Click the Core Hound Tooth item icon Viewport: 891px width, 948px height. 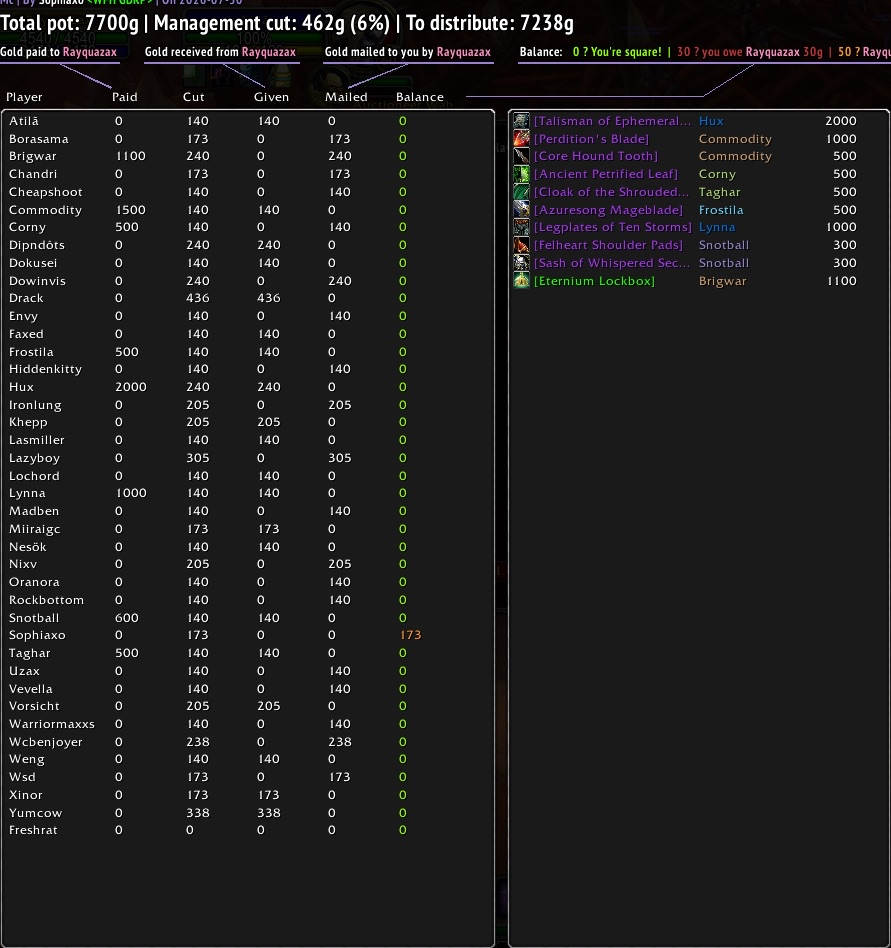click(x=521, y=156)
